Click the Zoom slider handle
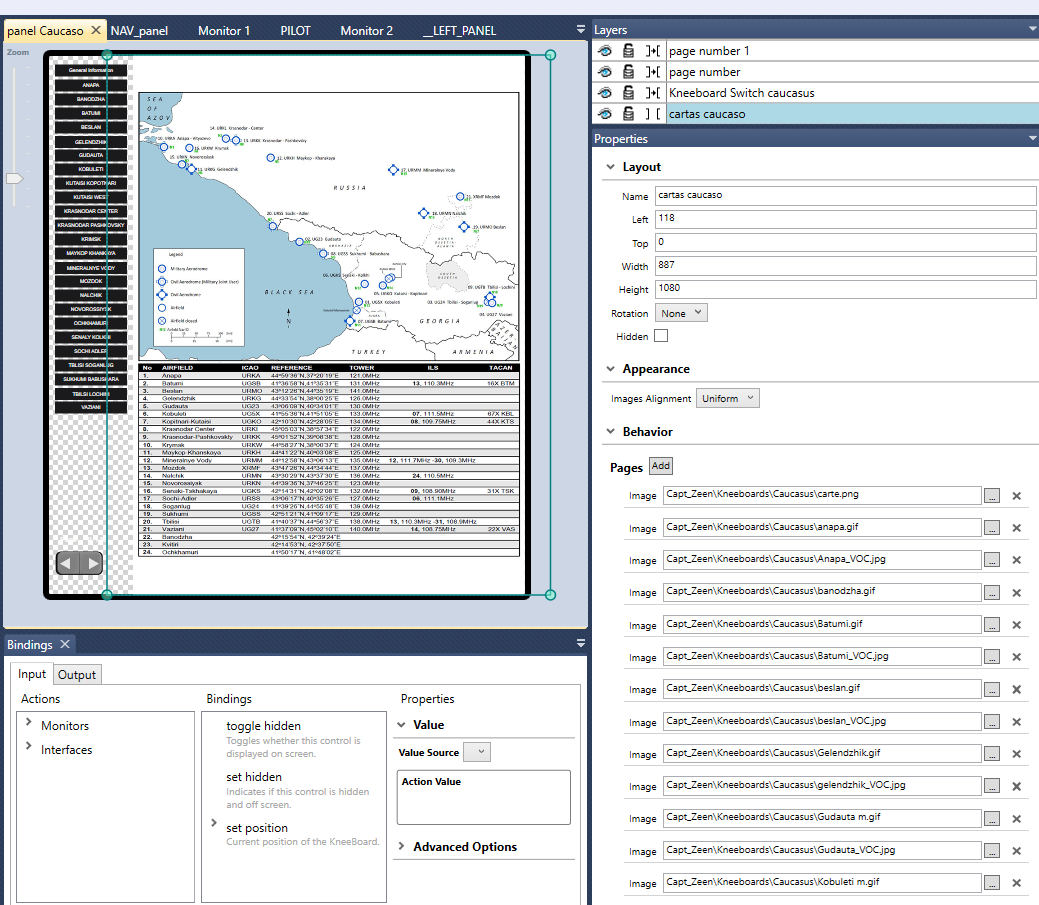Image resolution: width=1039 pixels, height=905 pixels. [14, 179]
